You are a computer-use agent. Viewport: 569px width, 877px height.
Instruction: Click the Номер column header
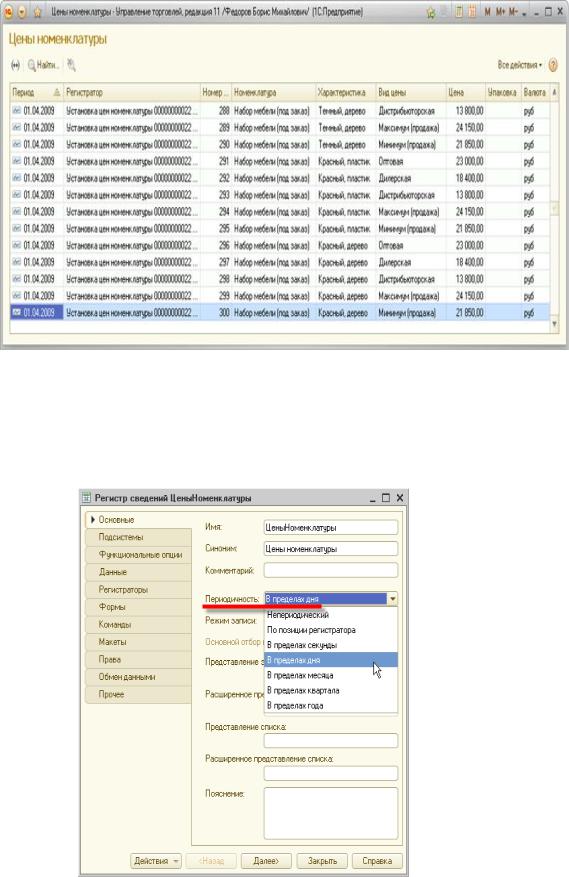coord(215,92)
